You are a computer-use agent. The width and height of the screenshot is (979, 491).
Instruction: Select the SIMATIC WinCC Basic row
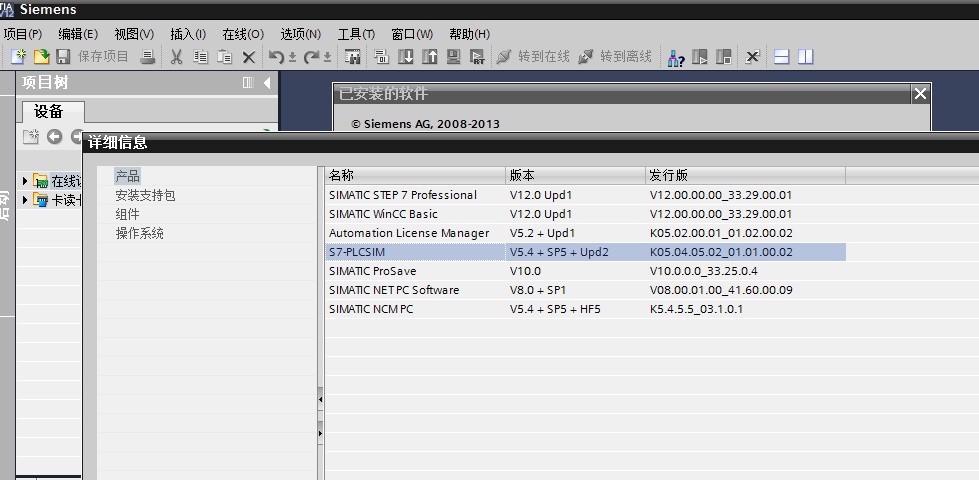(586, 214)
